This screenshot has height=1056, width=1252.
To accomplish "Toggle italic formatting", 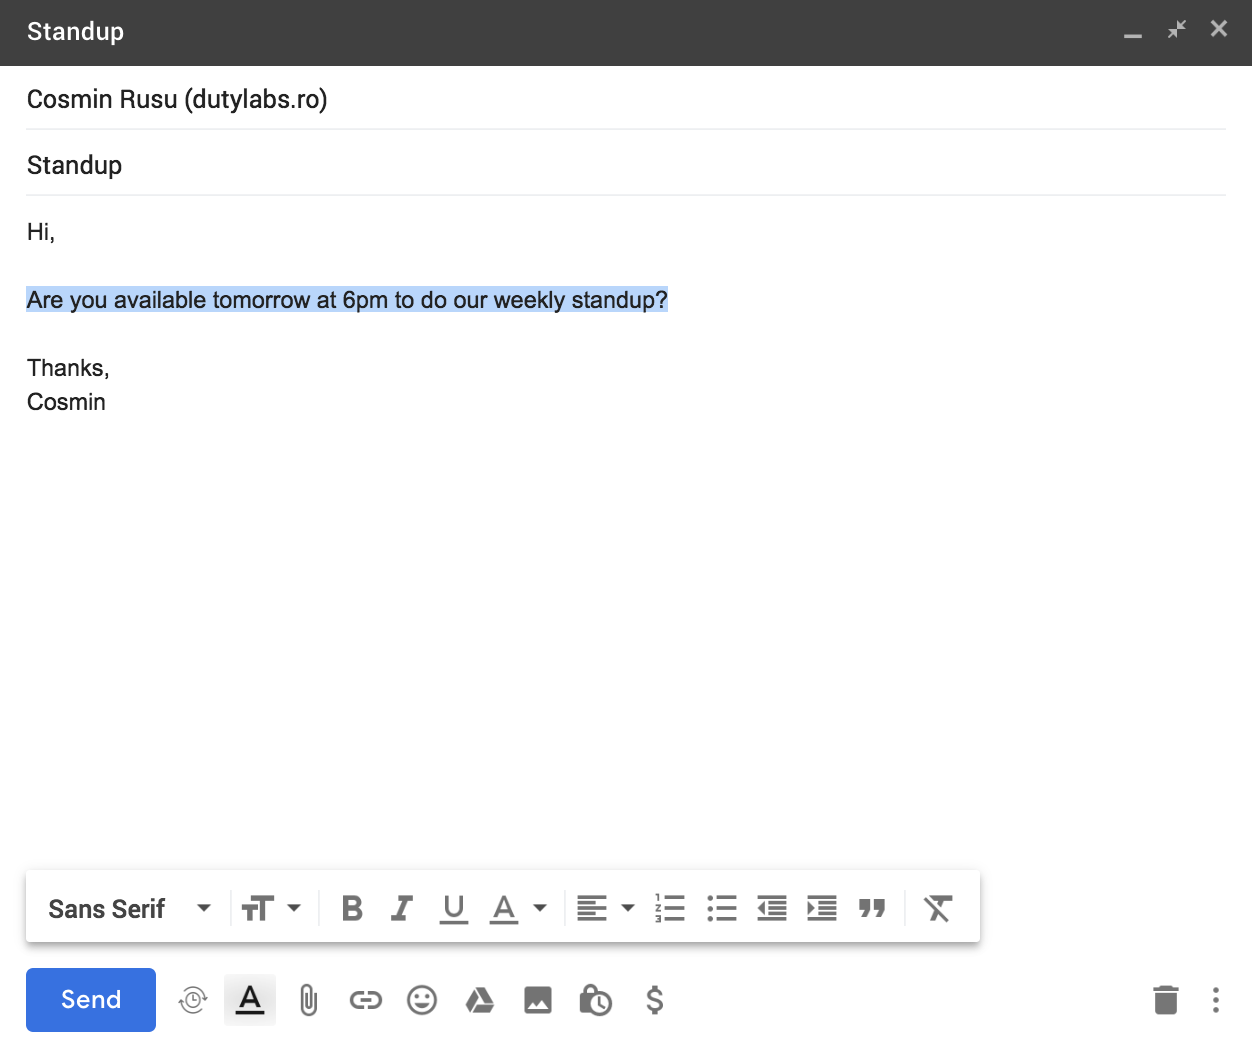I will (x=402, y=908).
